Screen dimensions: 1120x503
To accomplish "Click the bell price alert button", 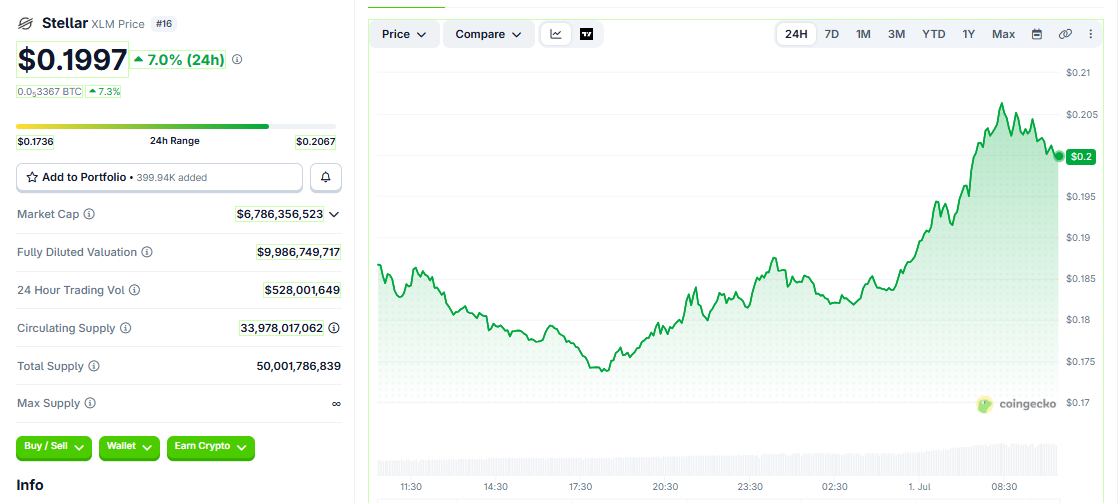I will click(x=326, y=177).
